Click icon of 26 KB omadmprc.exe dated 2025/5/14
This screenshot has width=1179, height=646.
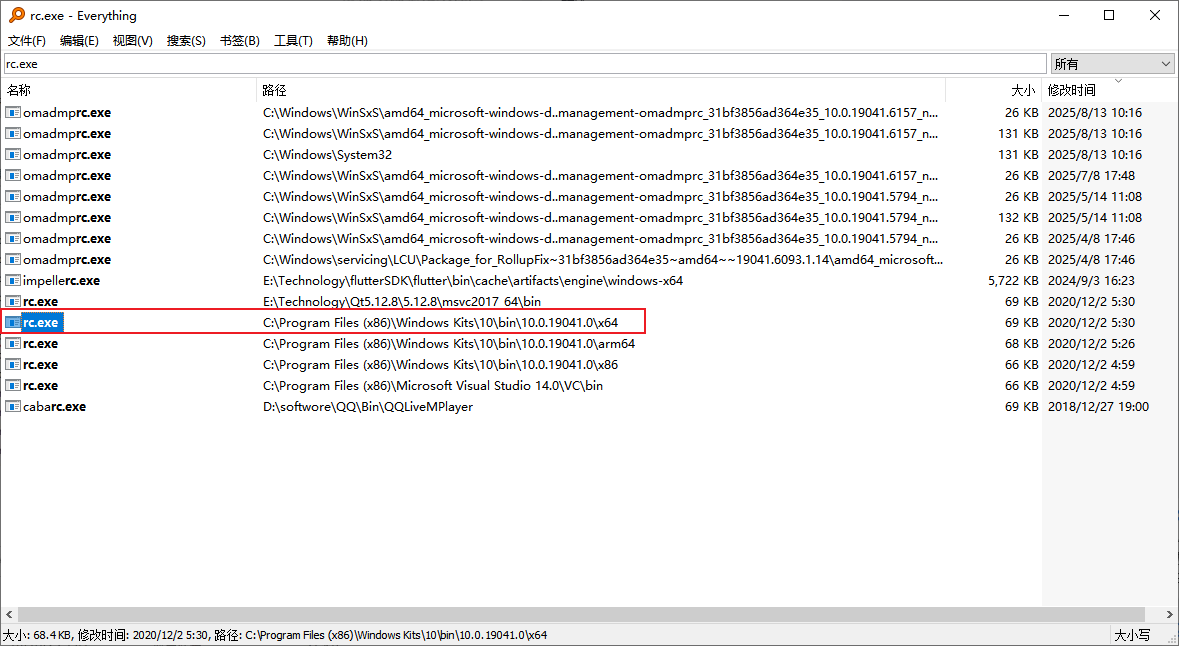click(x=13, y=196)
